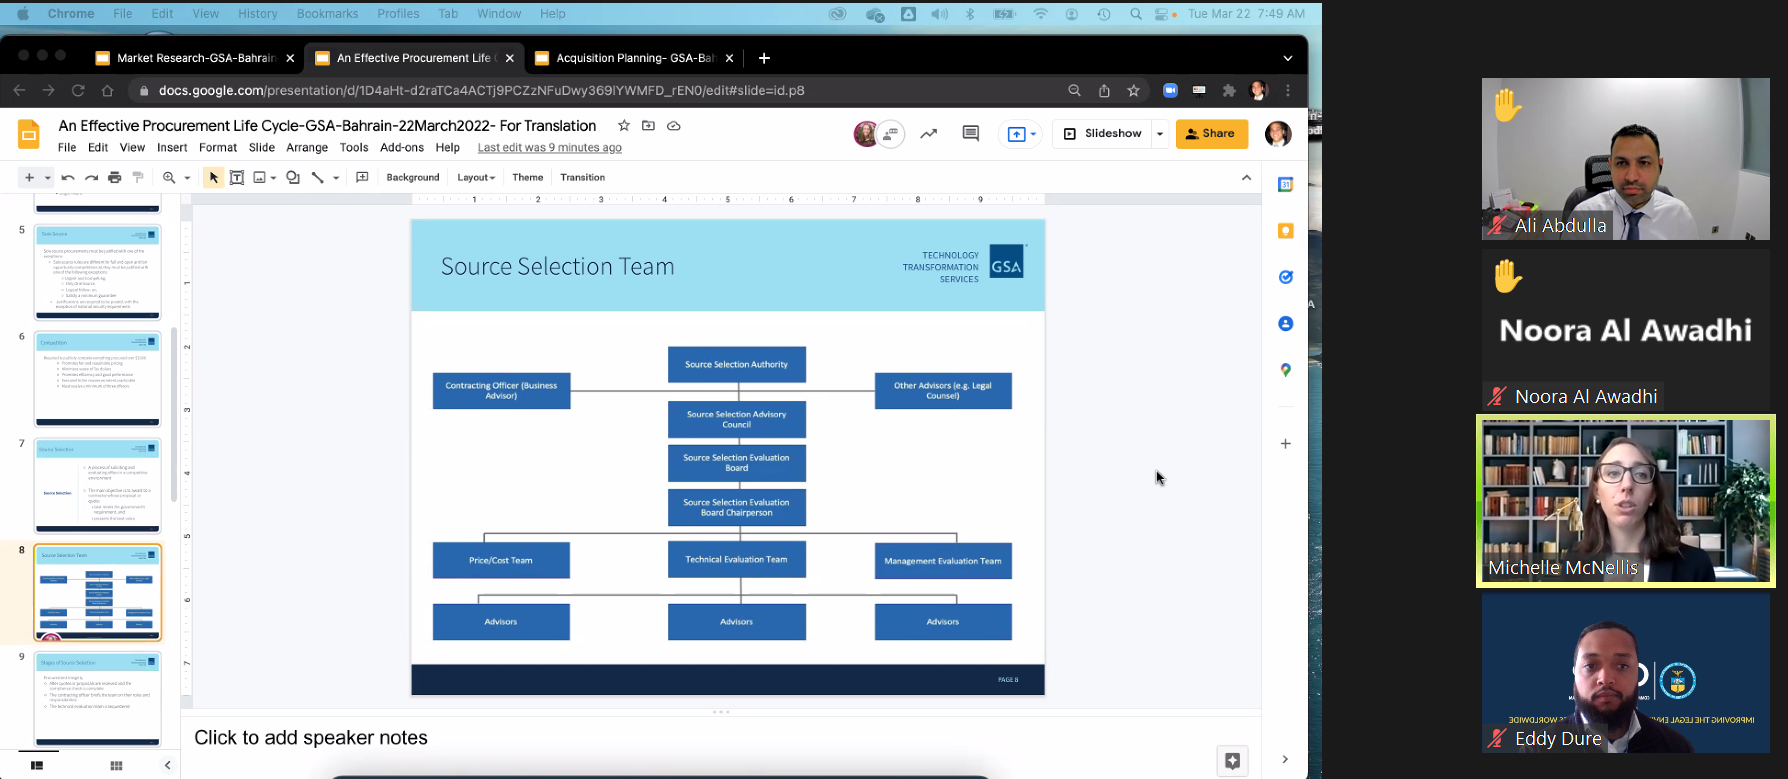Image resolution: width=1788 pixels, height=779 pixels.
Task: Open the Activity dashboard trend icon
Action: coord(929,133)
